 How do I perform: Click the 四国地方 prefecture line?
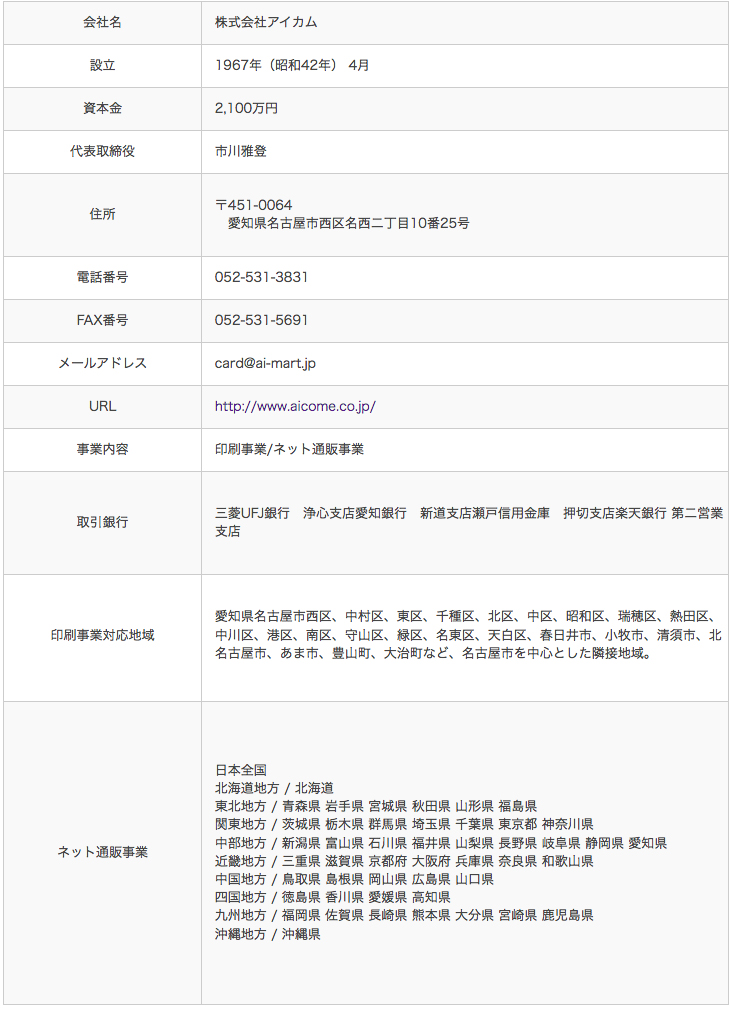(333, 898)
